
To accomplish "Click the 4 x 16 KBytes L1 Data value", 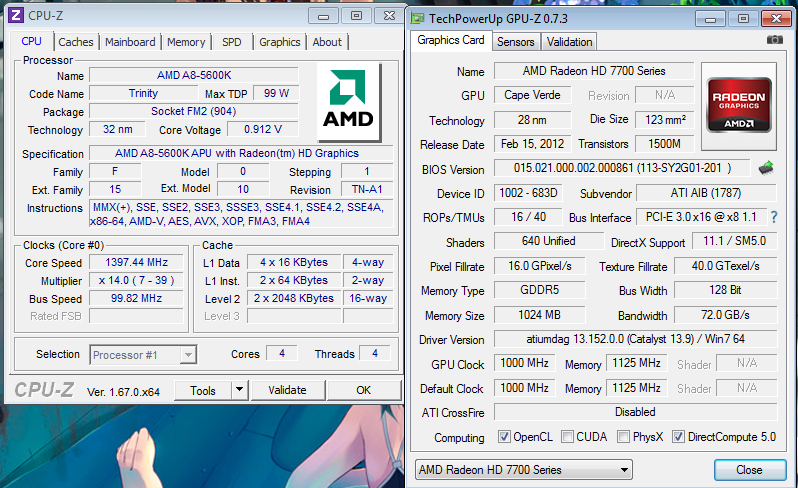I will pyautogui.click(x=294, y=263).
